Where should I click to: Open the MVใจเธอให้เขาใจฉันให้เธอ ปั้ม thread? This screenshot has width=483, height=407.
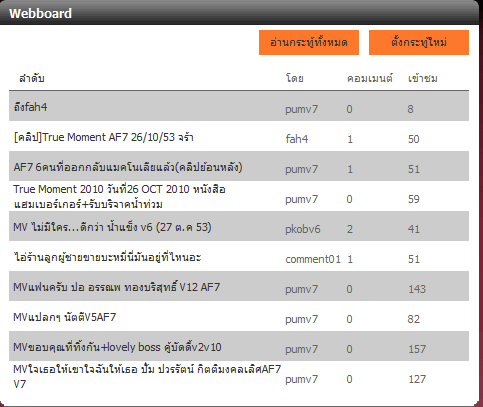[x=147, y=376]
